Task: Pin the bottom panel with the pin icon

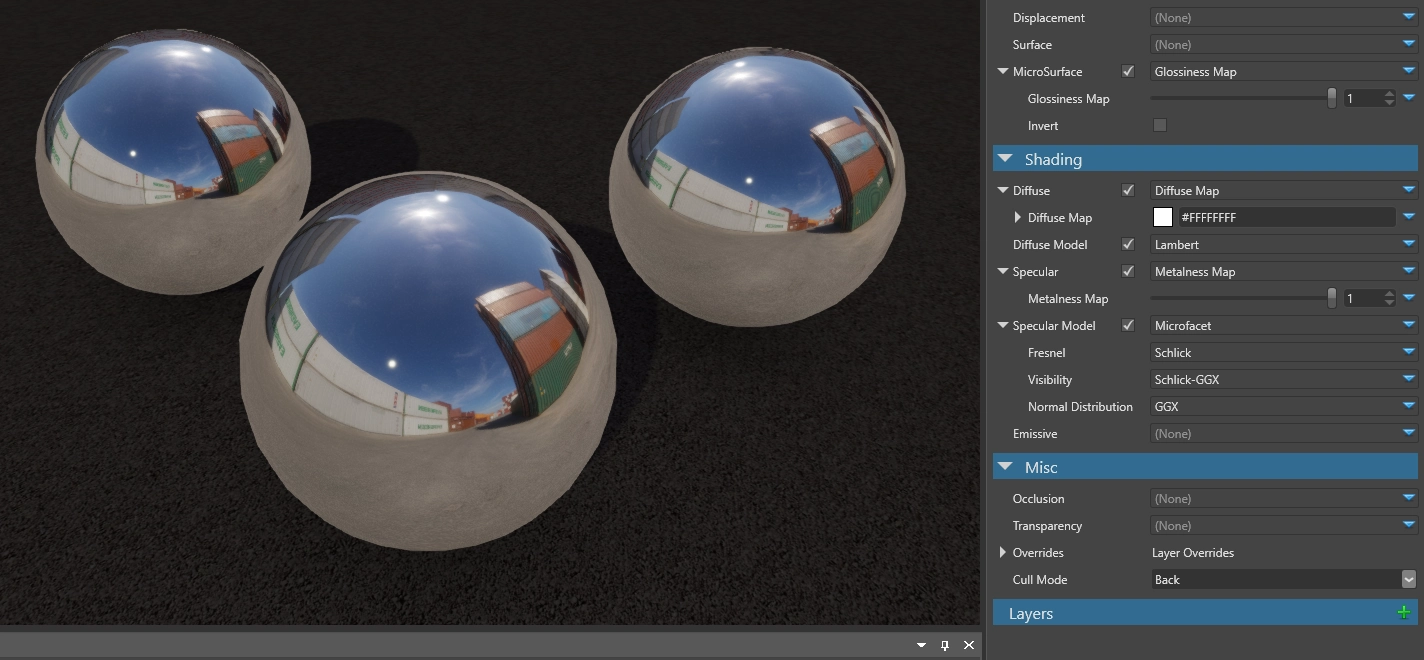Action: 944,645
